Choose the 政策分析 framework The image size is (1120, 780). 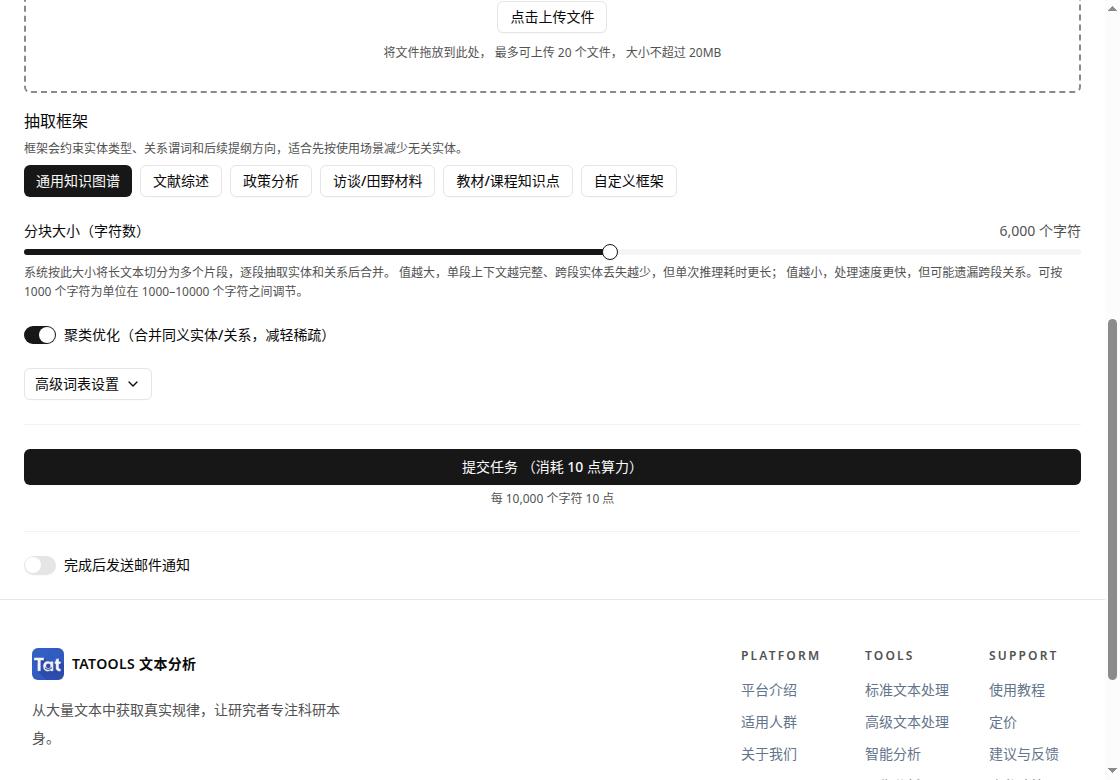click(271, 181)
